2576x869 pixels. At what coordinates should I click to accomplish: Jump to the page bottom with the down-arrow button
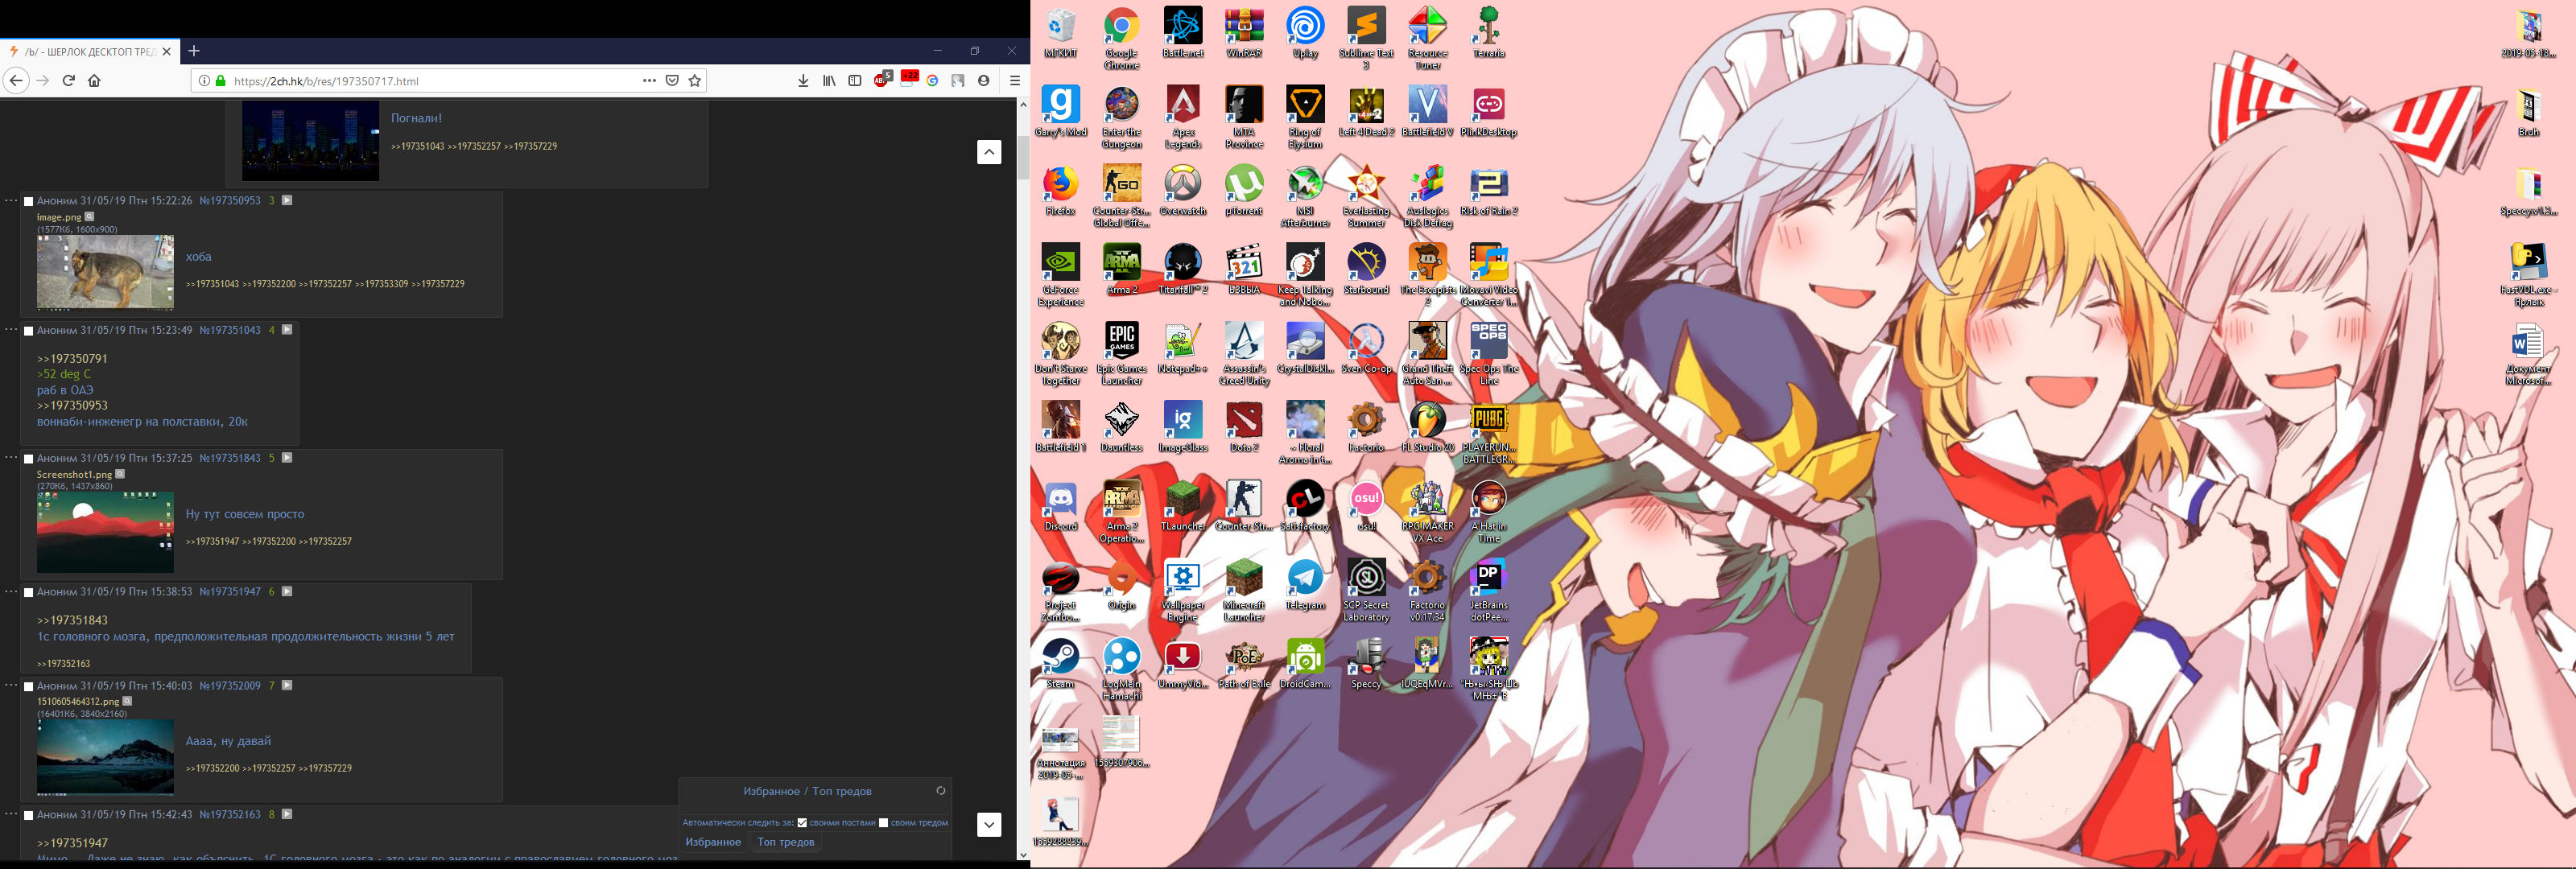click(989, 825)
